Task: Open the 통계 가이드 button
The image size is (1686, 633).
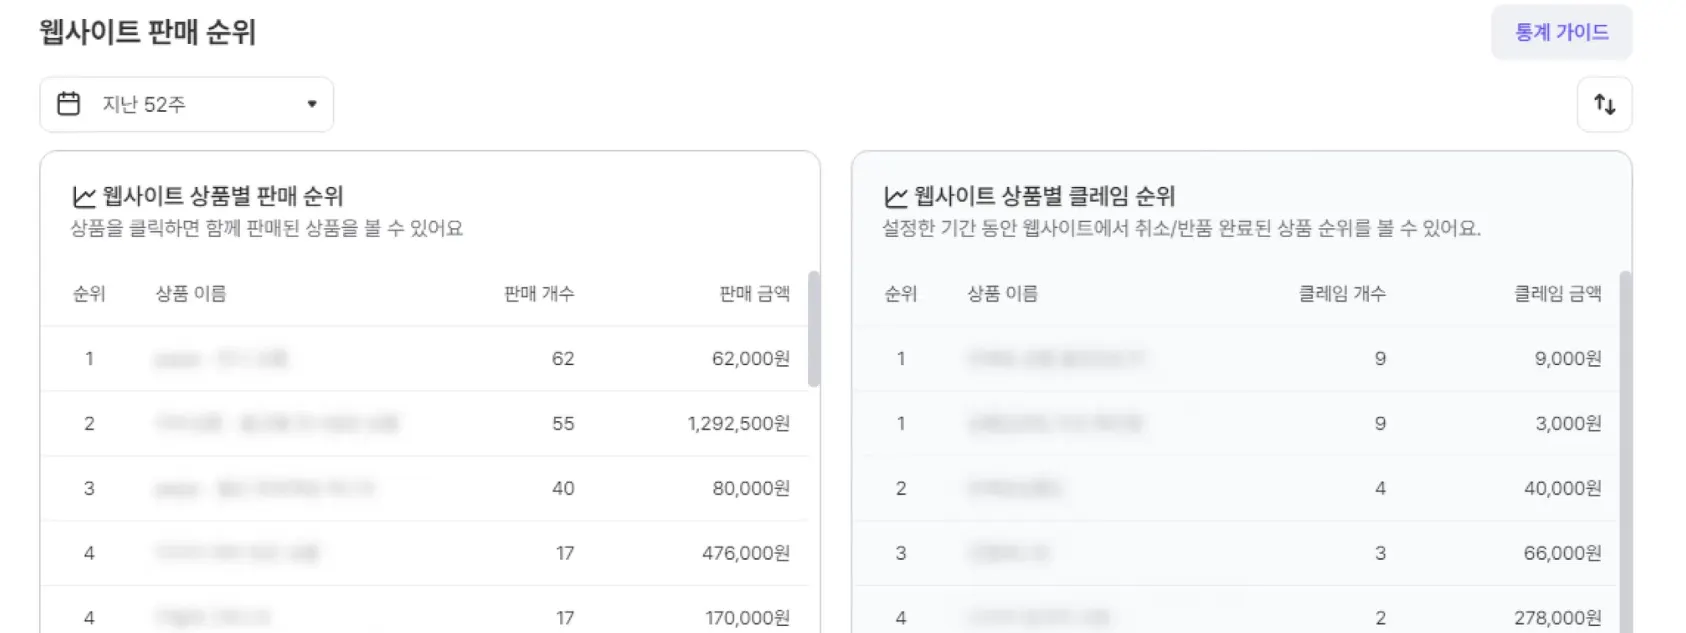Action: [x=1561, y=32]
